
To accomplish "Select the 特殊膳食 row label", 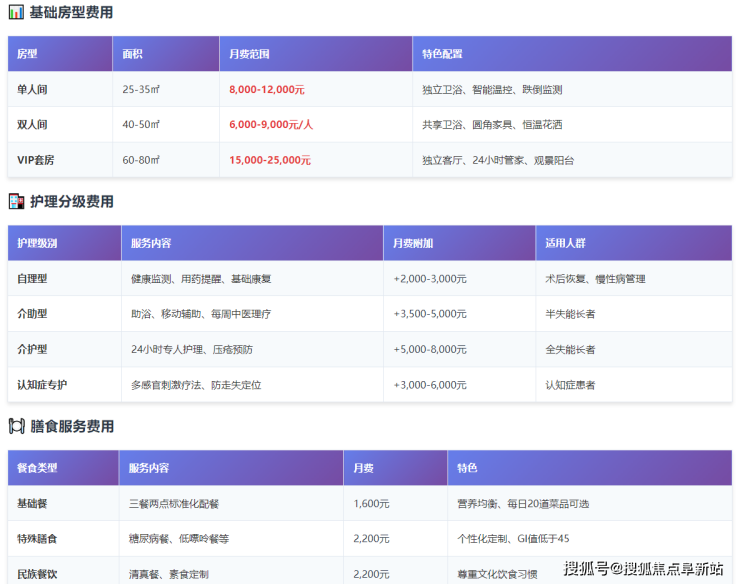I will (x=37, y=539).
